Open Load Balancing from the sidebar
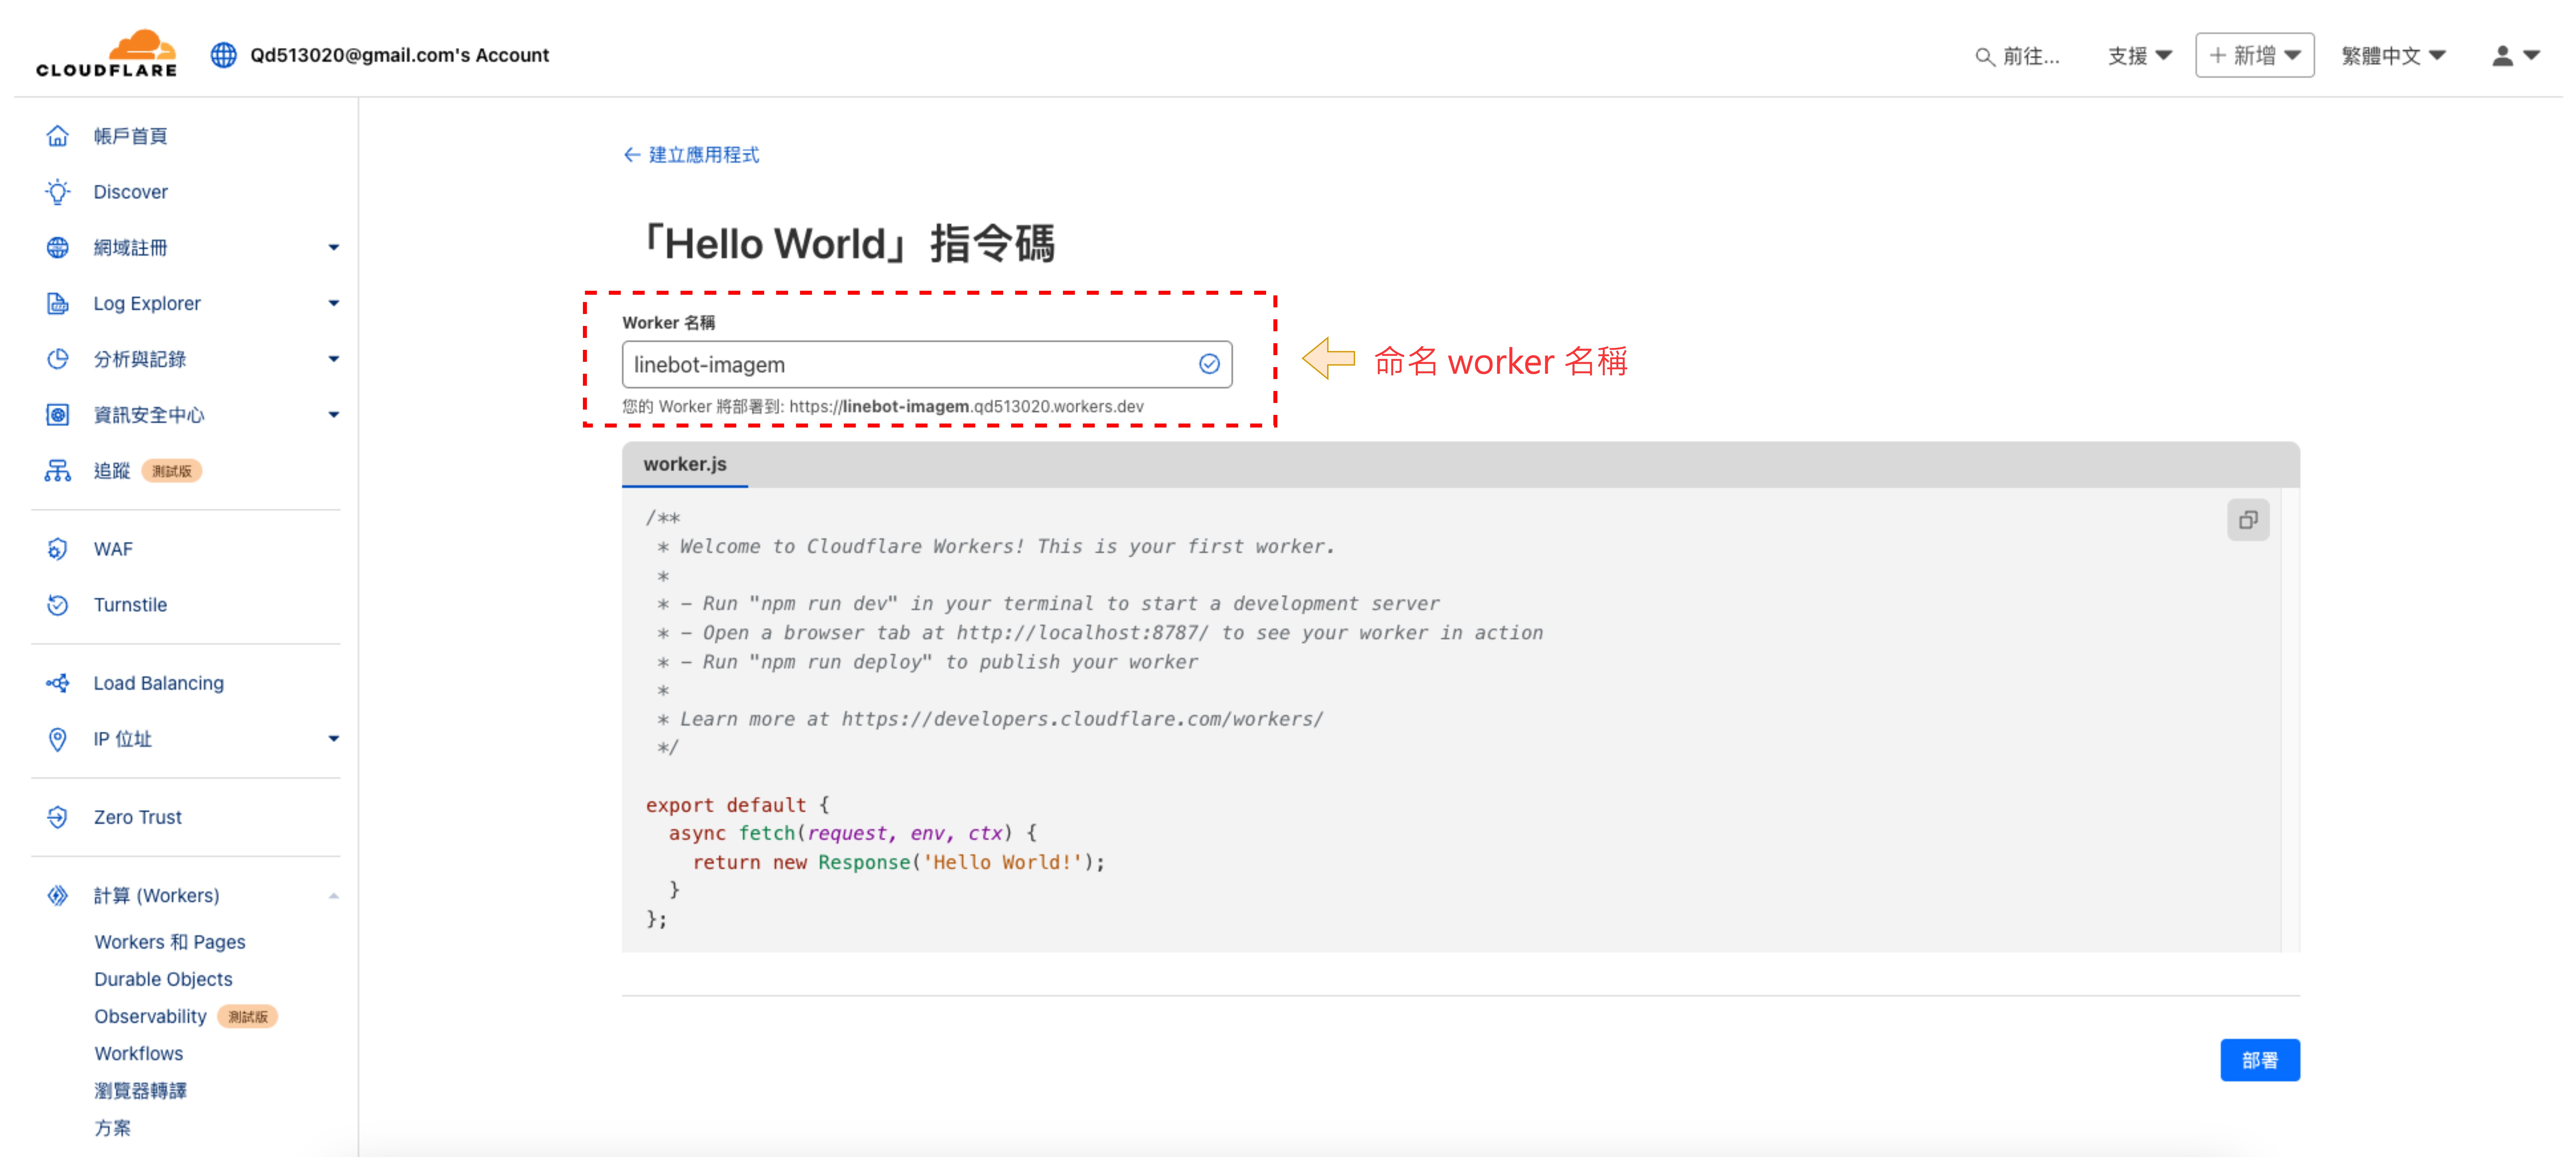Screen dimensions: 2576x1171 (x=158, y=683)
